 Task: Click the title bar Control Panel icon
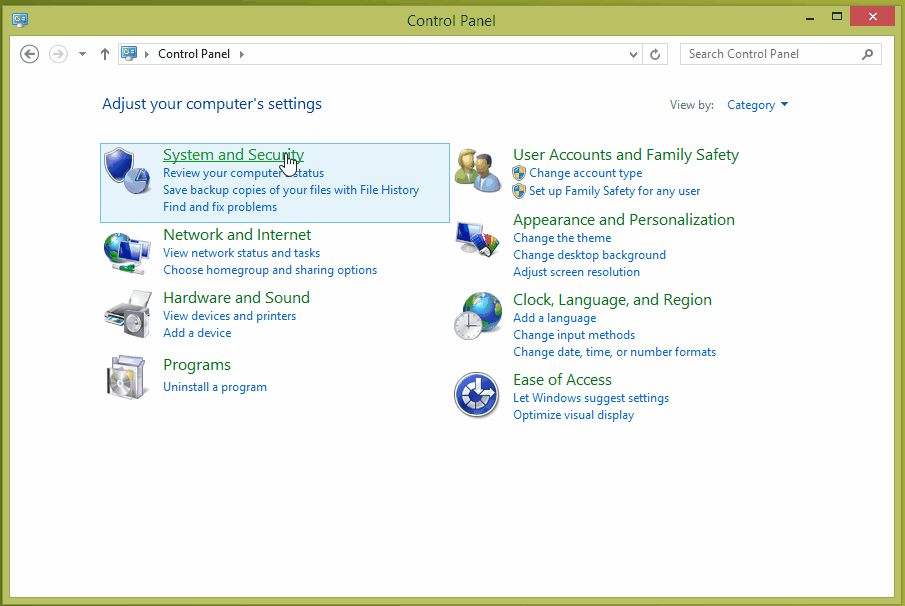pos(20,20)
